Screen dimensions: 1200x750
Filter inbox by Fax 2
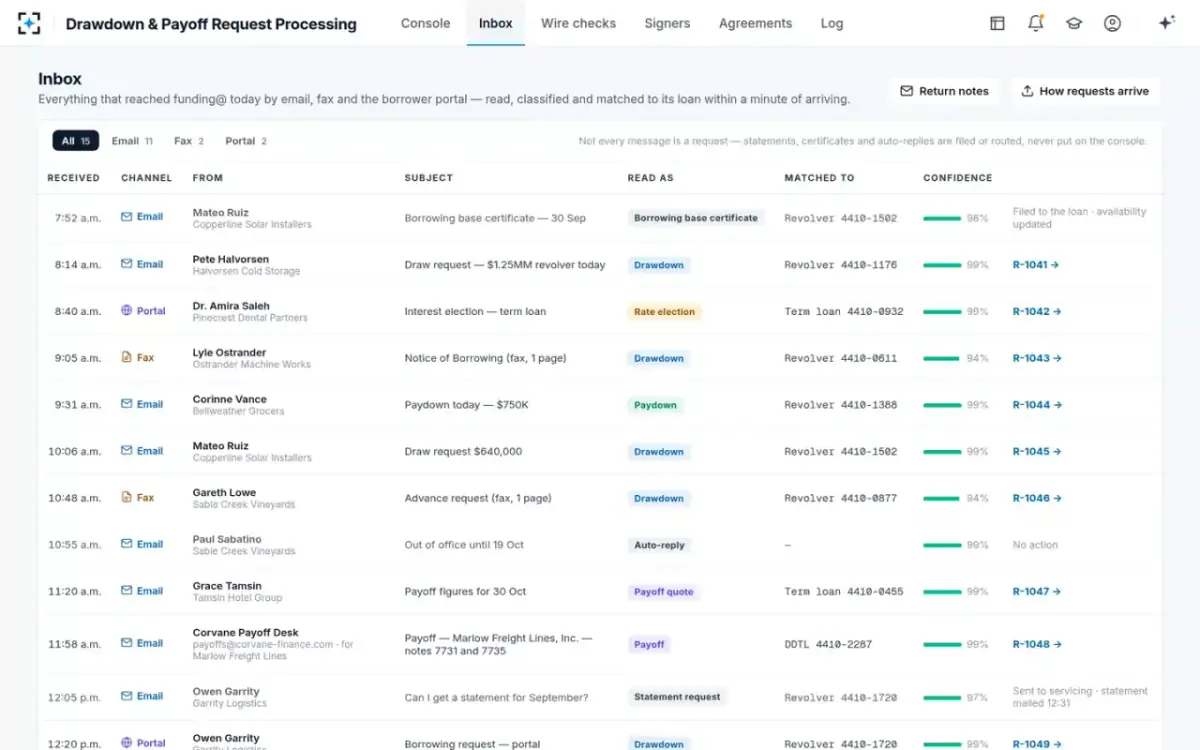click(189, 141)
